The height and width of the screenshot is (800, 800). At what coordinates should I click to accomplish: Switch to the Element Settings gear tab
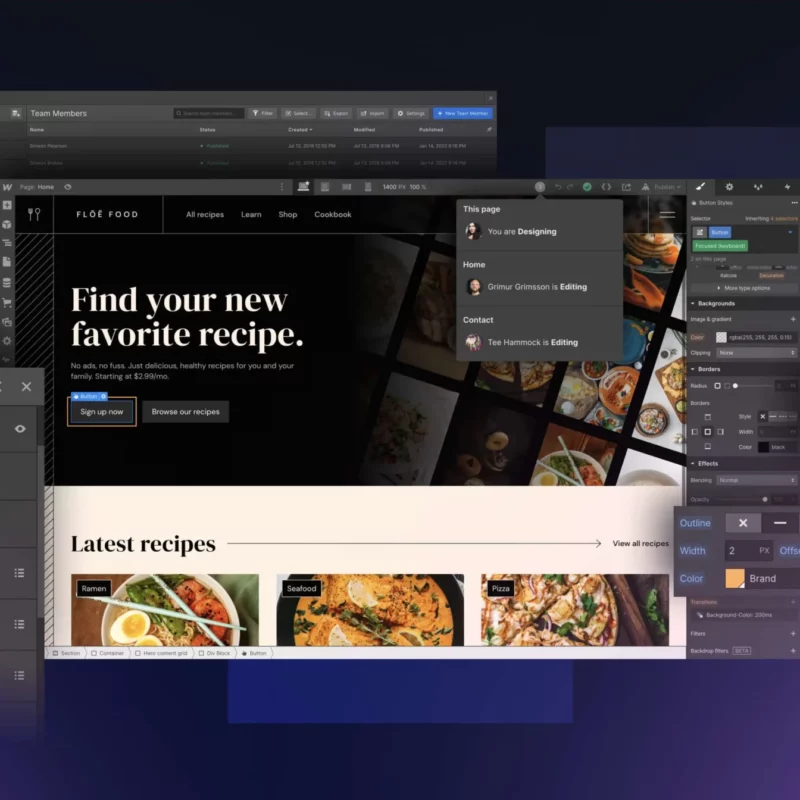(x=730, y=187)
